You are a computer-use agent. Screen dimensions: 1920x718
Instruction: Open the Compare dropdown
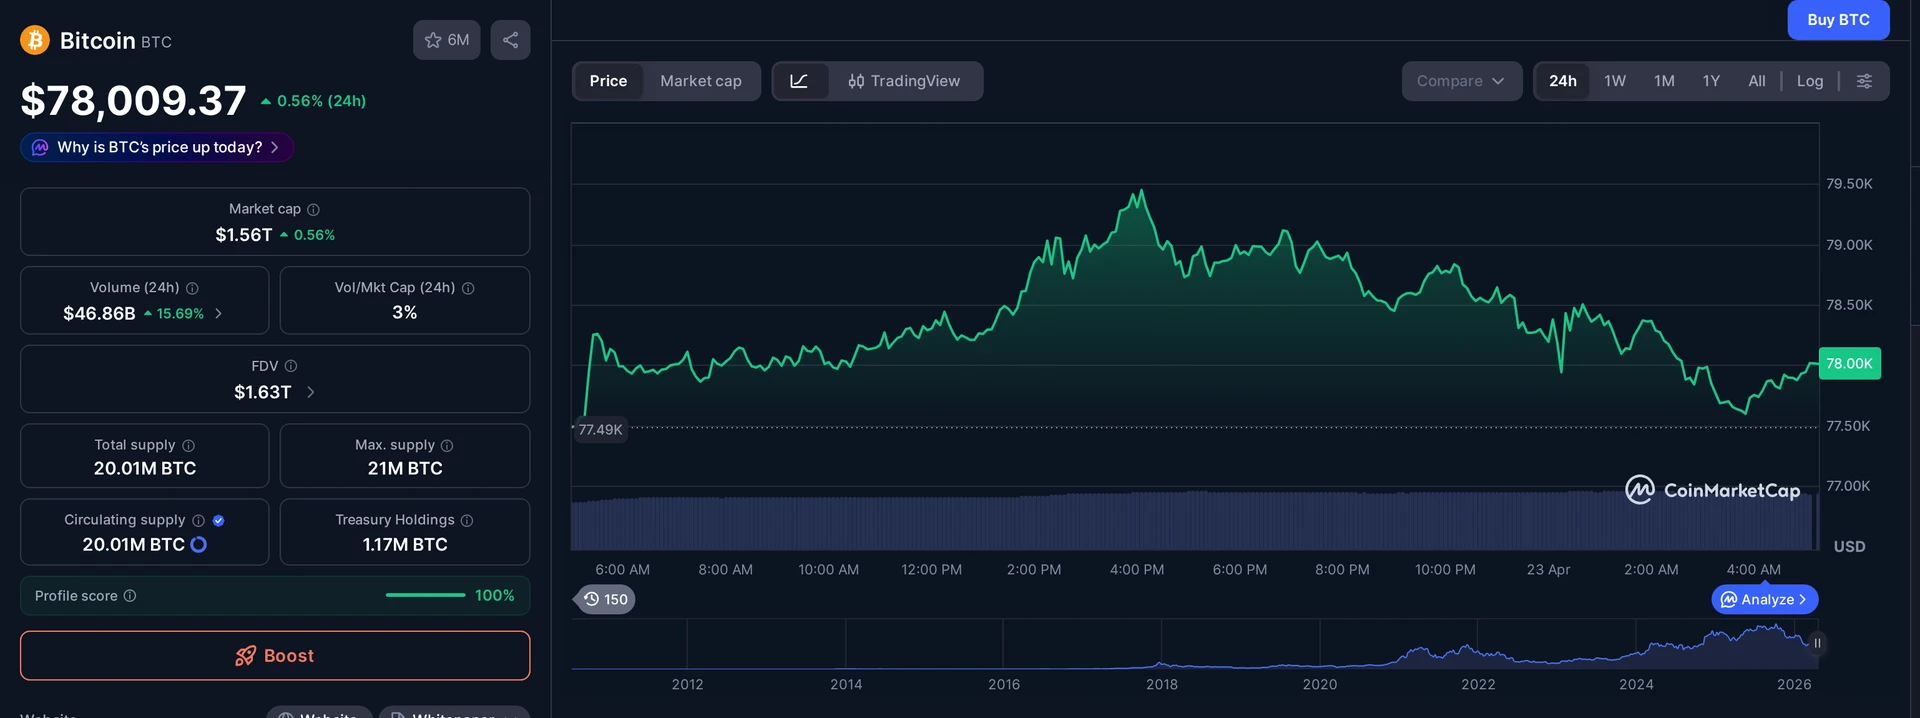(x=1461, y=81)
